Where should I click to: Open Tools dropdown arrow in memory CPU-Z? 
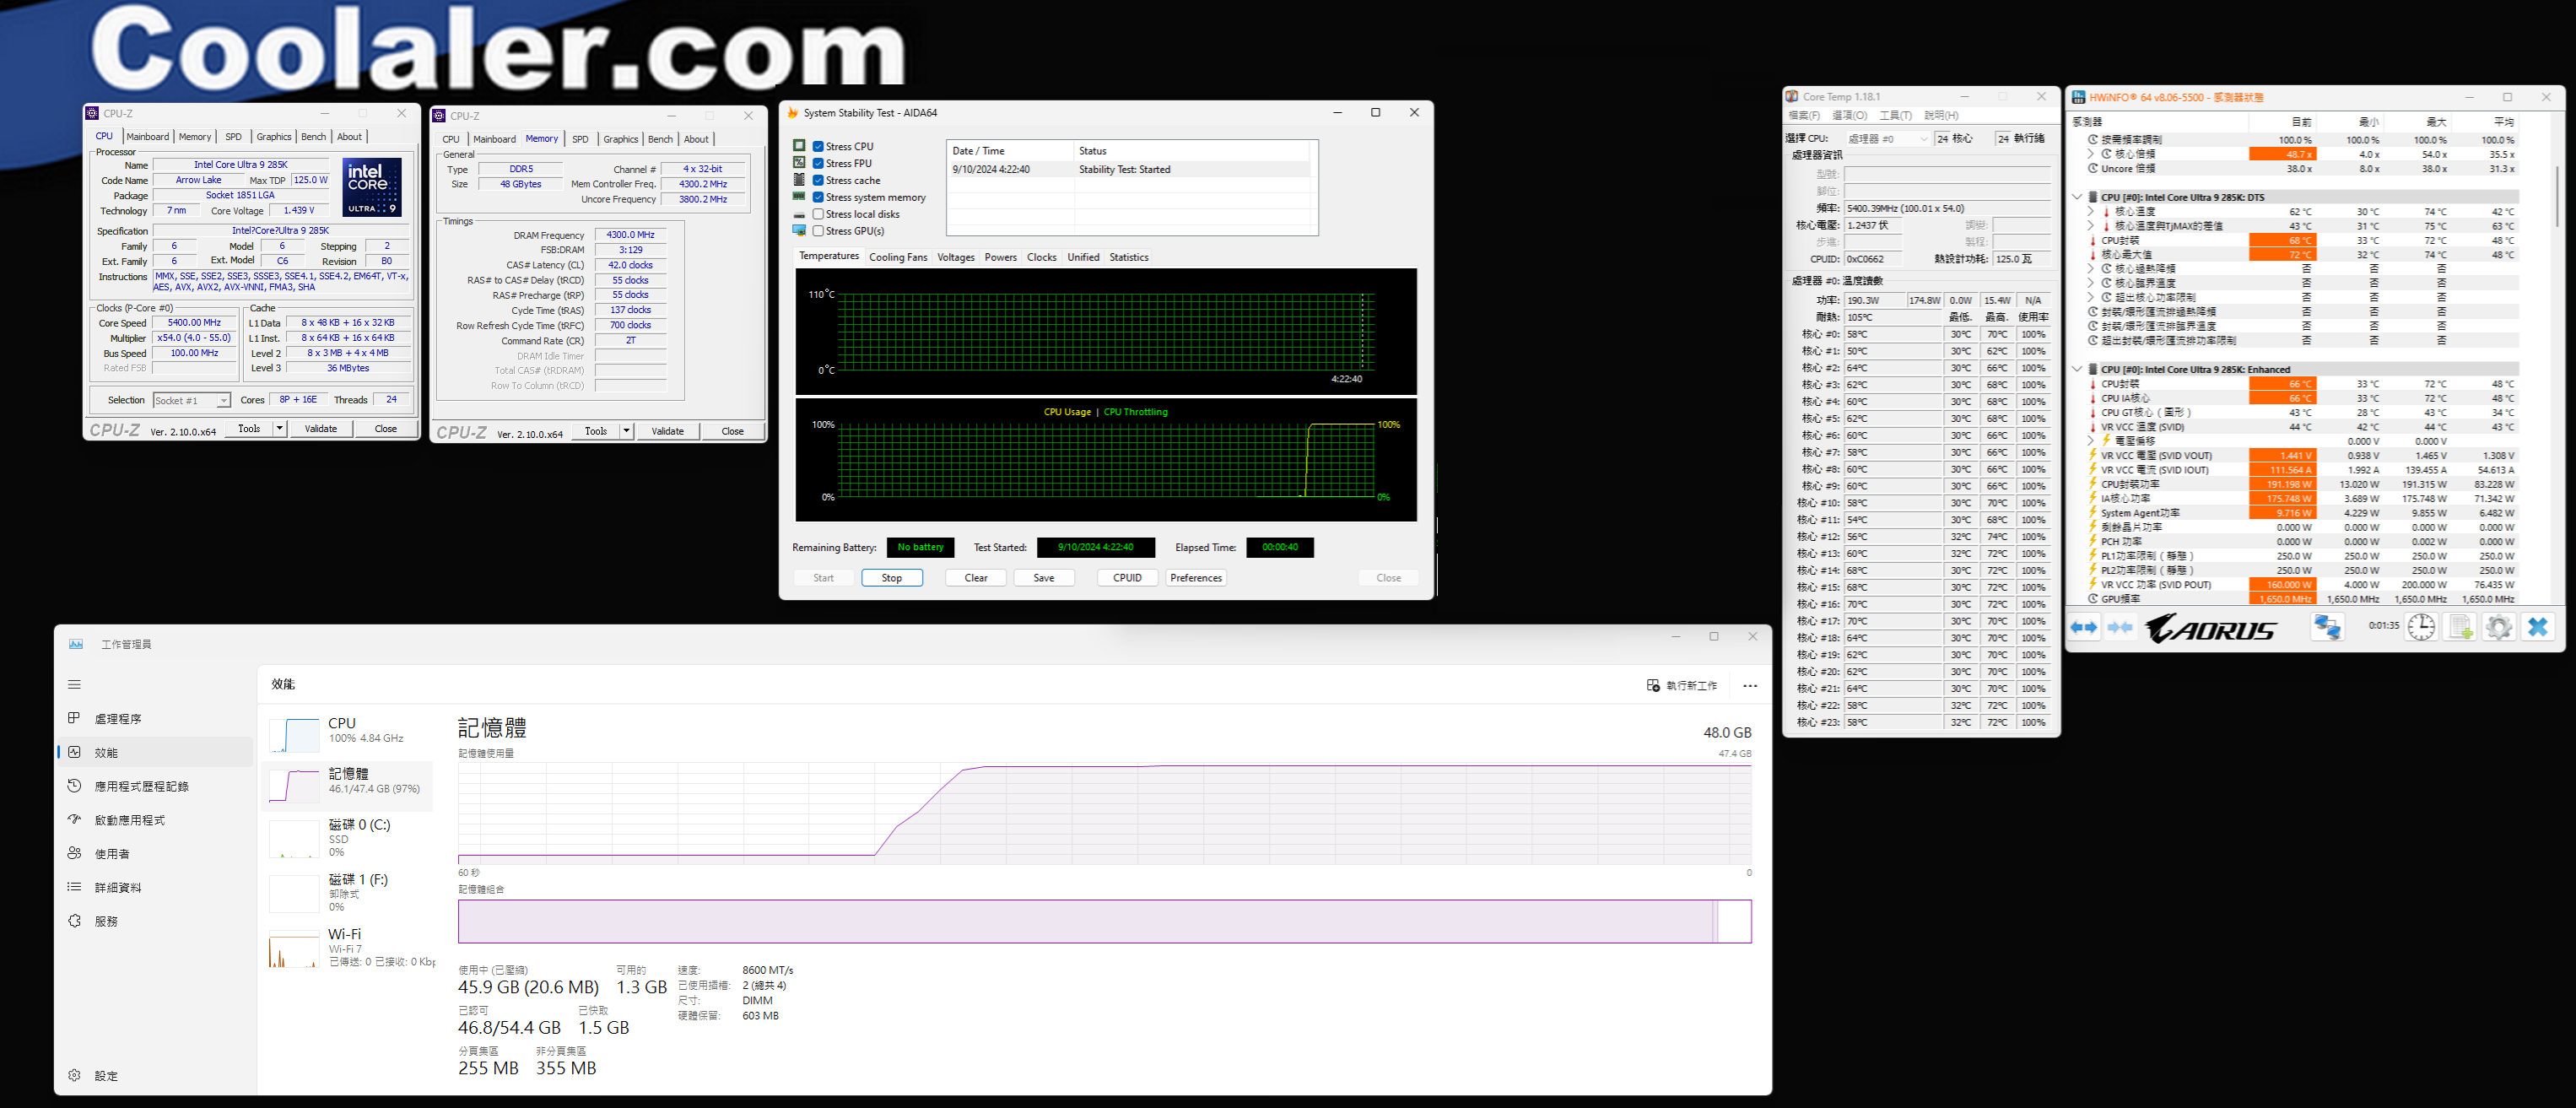[627, 432]
